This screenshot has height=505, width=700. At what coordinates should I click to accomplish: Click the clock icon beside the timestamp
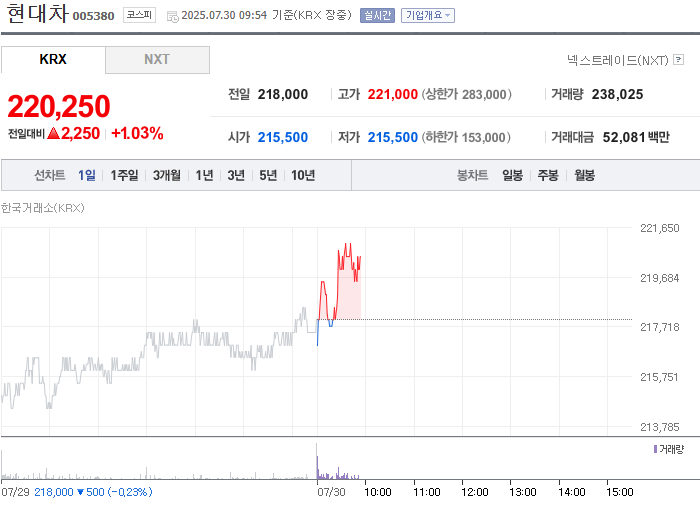coord(172,17)
